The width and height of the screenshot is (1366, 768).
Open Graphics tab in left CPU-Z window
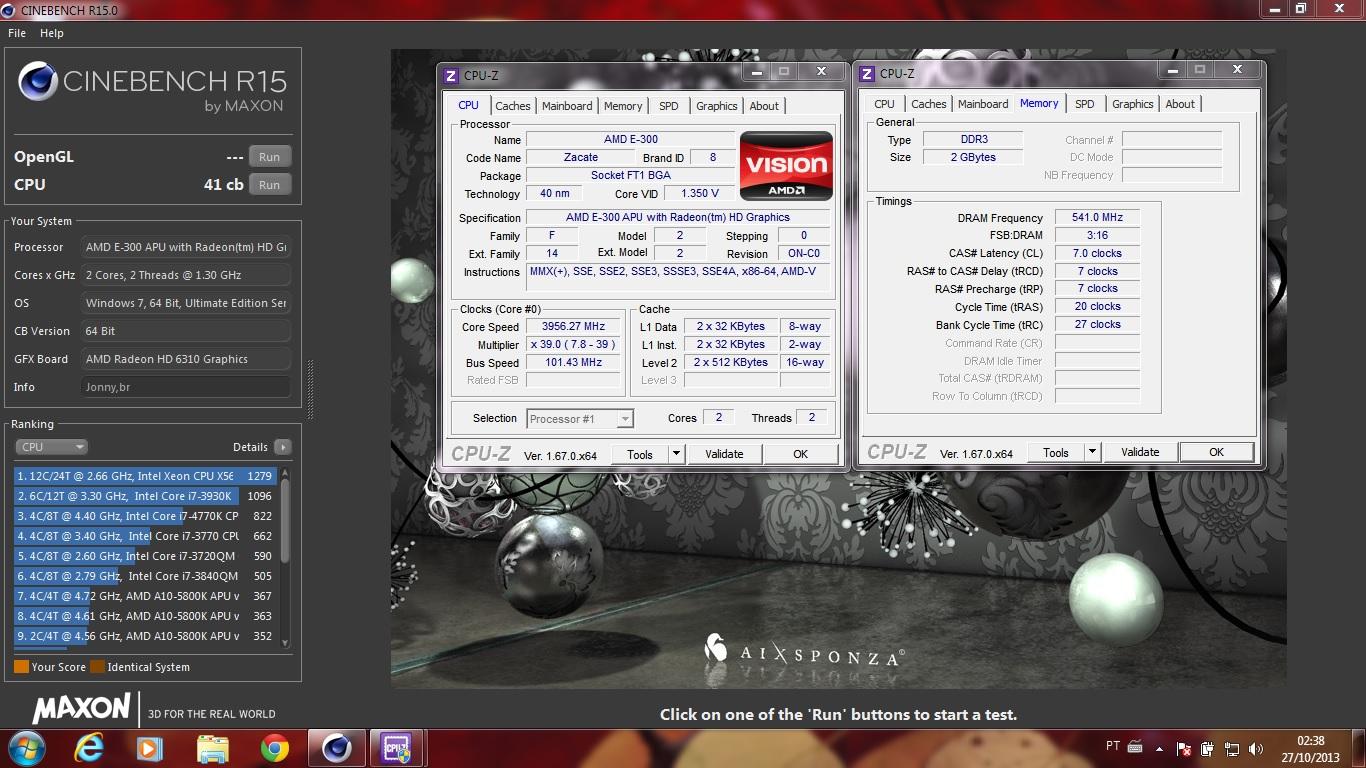pyautogui.click(x=717, y=106)
